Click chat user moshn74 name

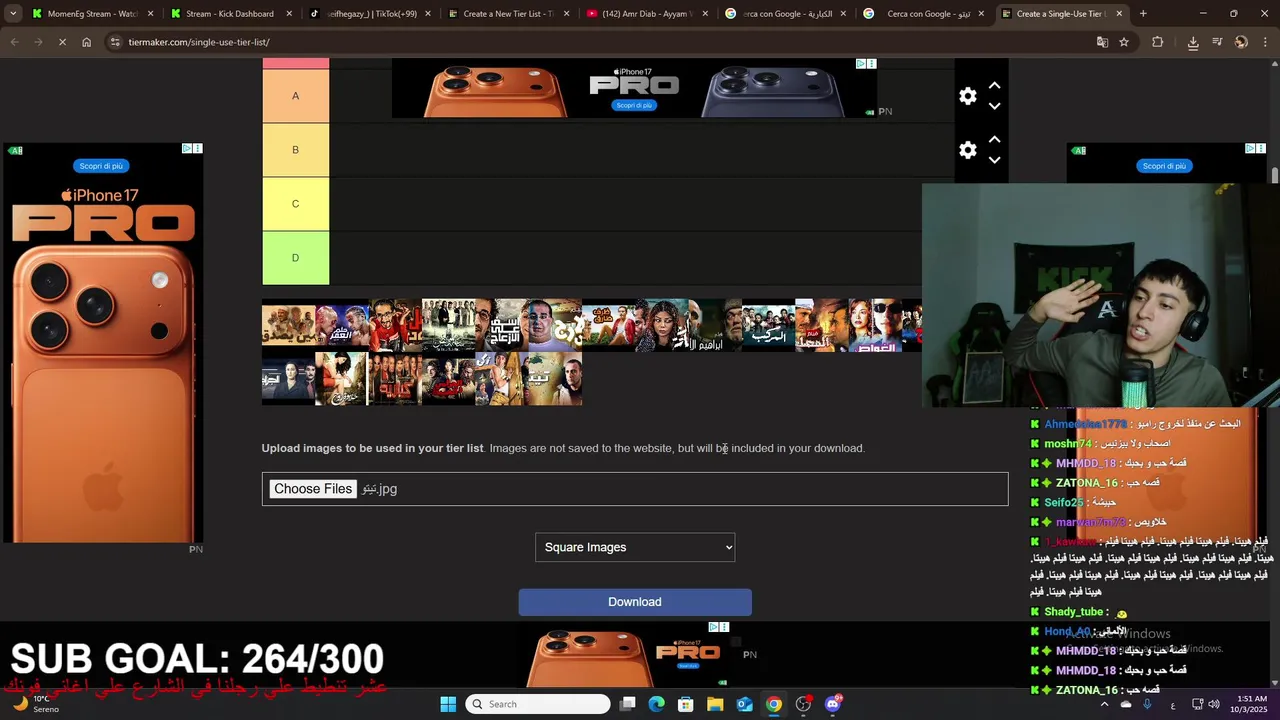tap(1068, 443)
